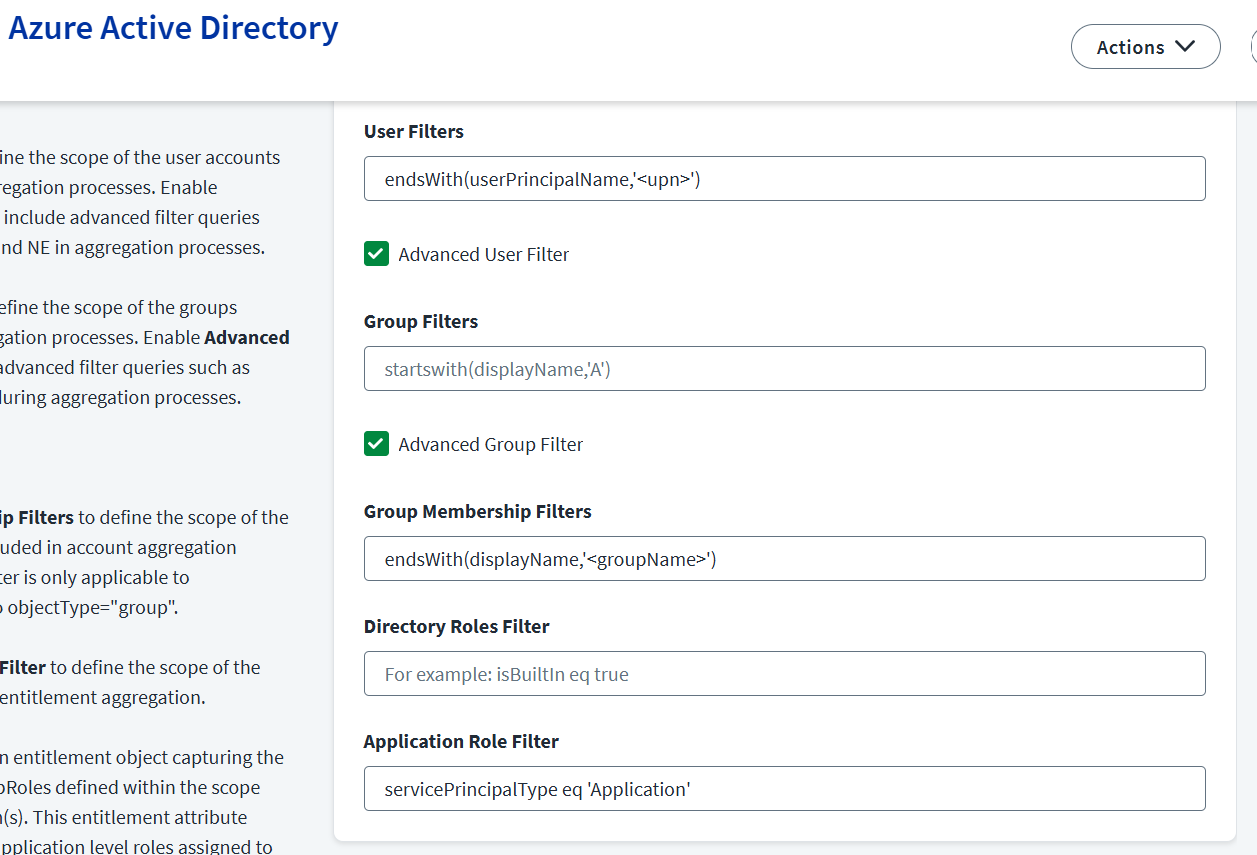
Task: Uncheck the Advanced User Filter checkbox
Action: (376, 254)
